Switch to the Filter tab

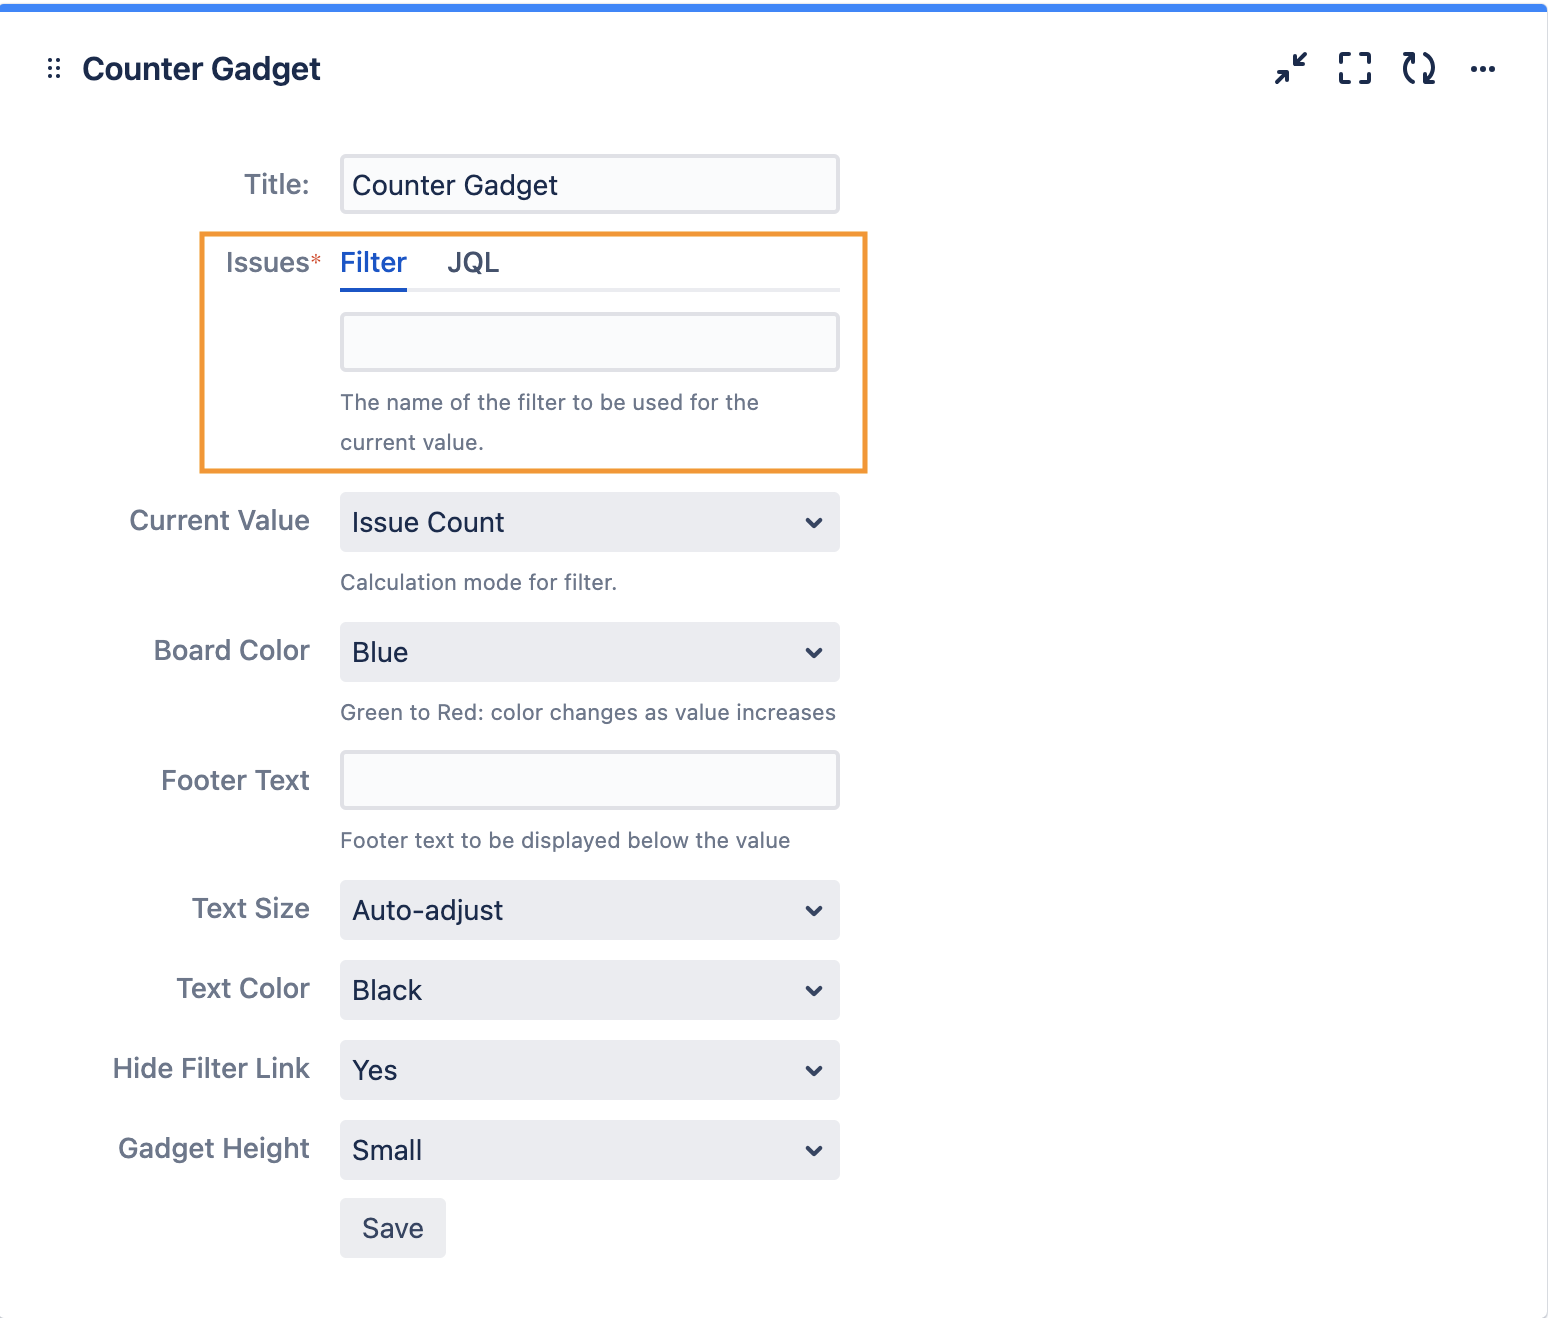click(373, 263)
